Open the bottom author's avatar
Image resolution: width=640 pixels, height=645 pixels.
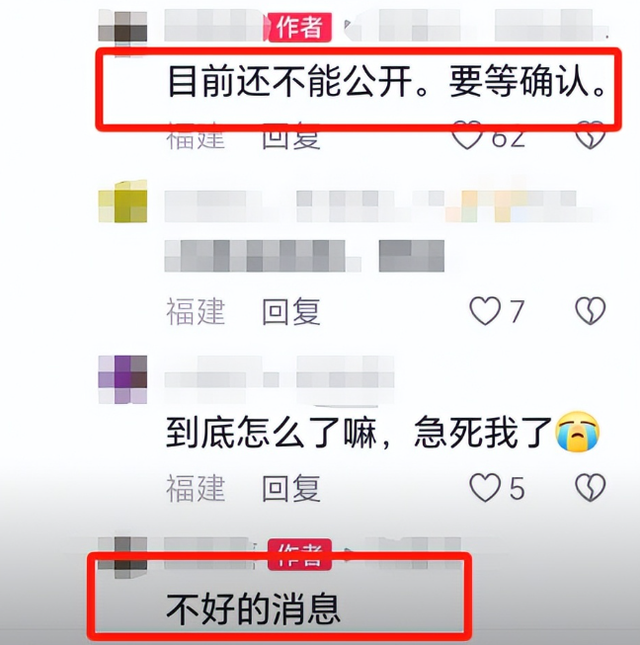click(x=123, y=557)
